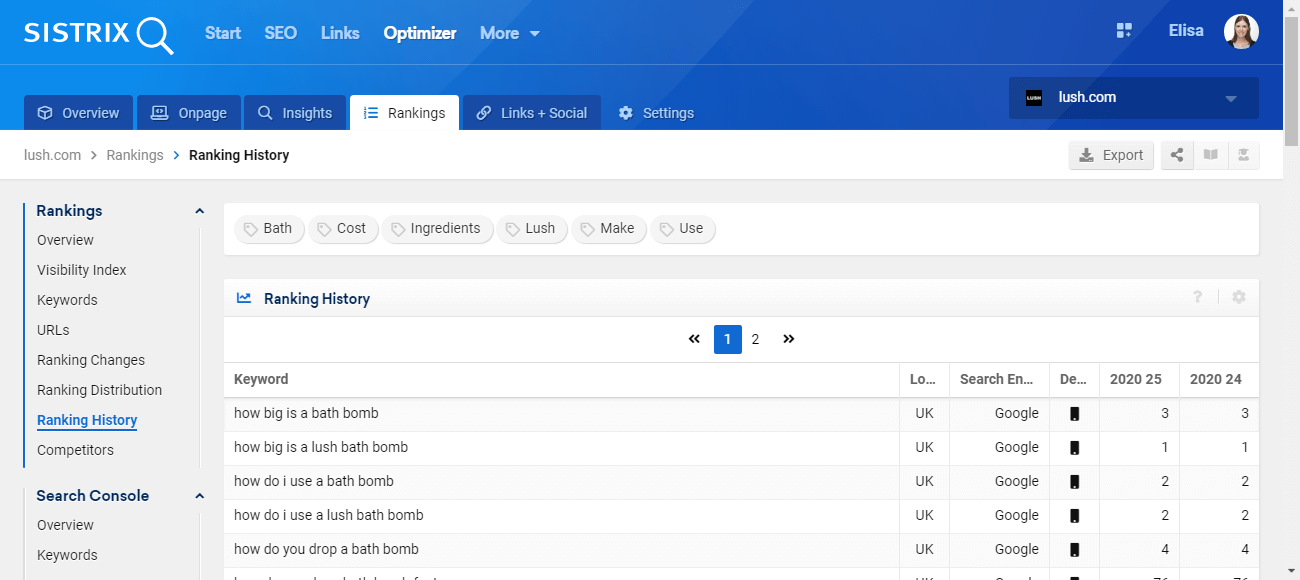The height and width of the screenshot is (580, 1300).
Task: Go to the Start menu item
Action: coord(223,33)
